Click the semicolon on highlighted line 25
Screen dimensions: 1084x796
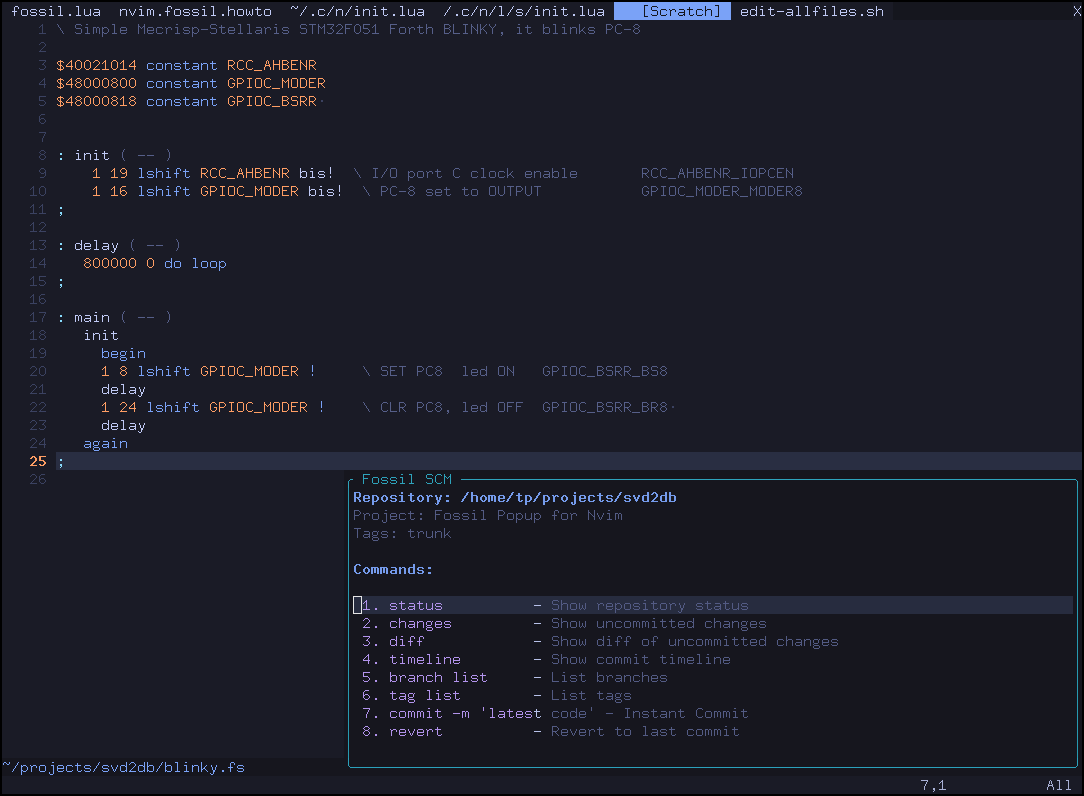click(x=61, y=461)
